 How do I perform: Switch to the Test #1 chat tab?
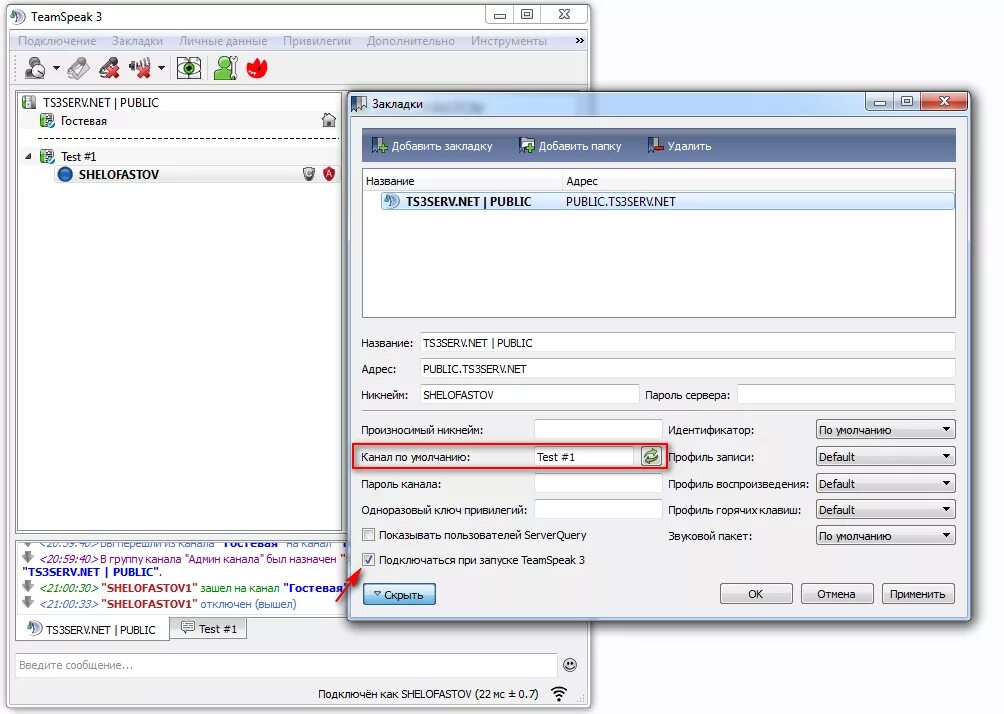pos(209,629)
